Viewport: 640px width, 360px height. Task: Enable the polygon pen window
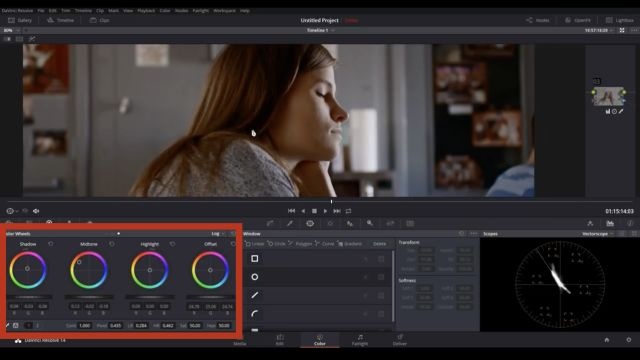[x=255, y=295]
